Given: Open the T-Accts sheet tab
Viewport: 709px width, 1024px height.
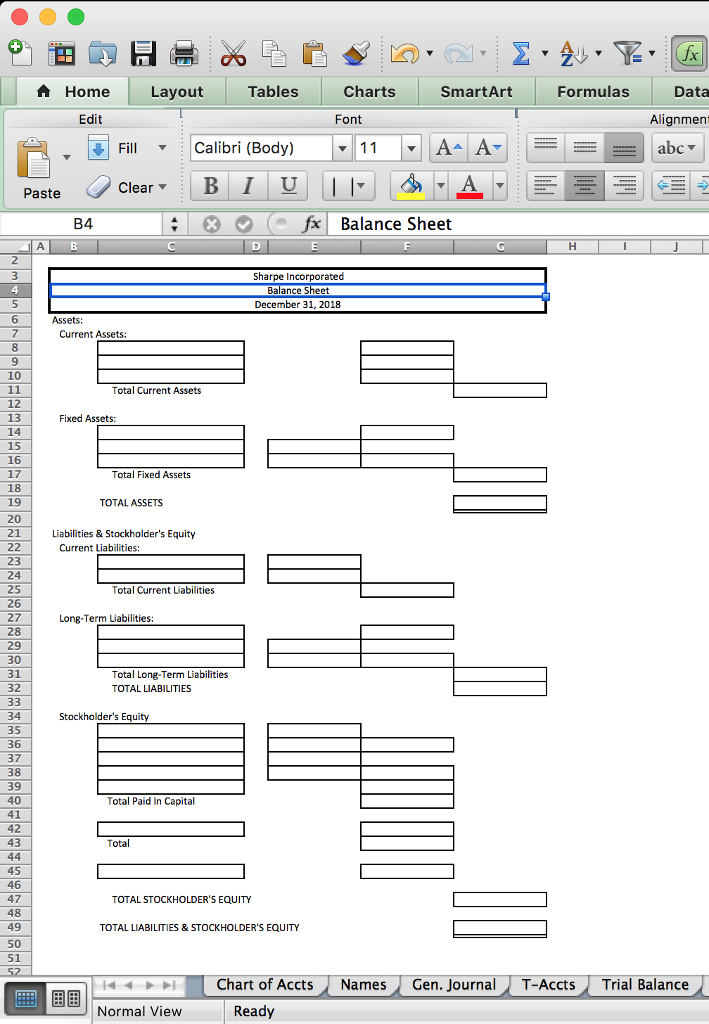Looking at the screenshot, I should click(548, 985).
